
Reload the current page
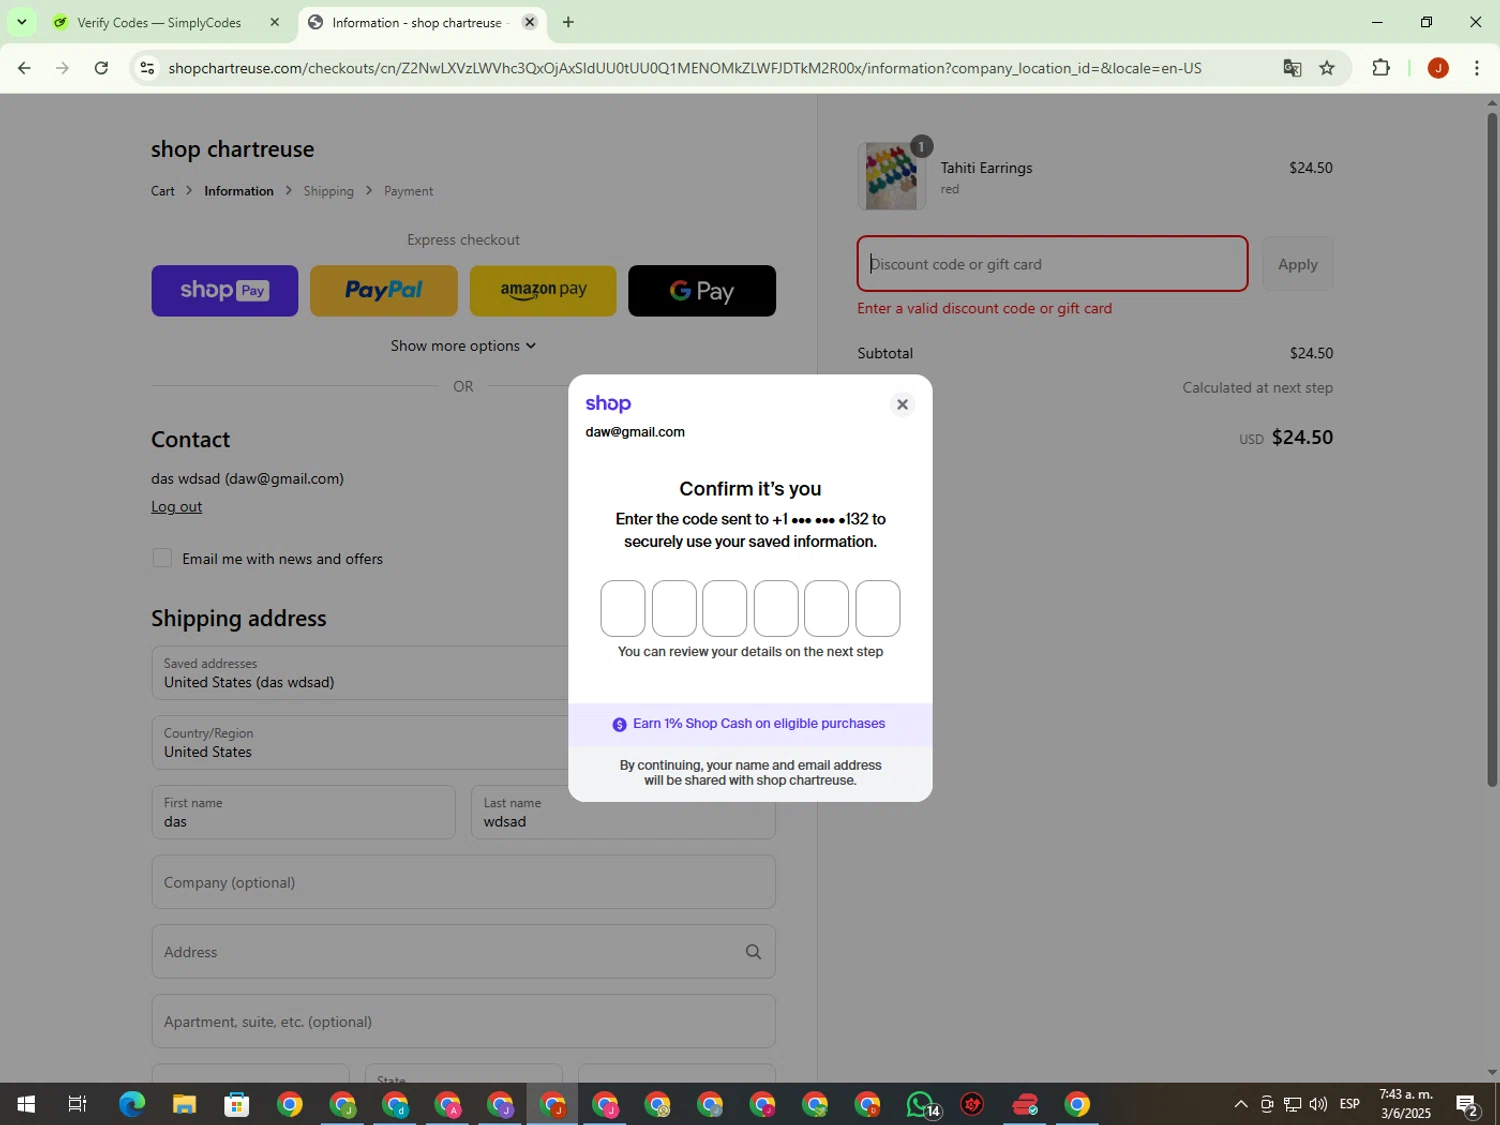pyautogui.click(x=101, y=68)
